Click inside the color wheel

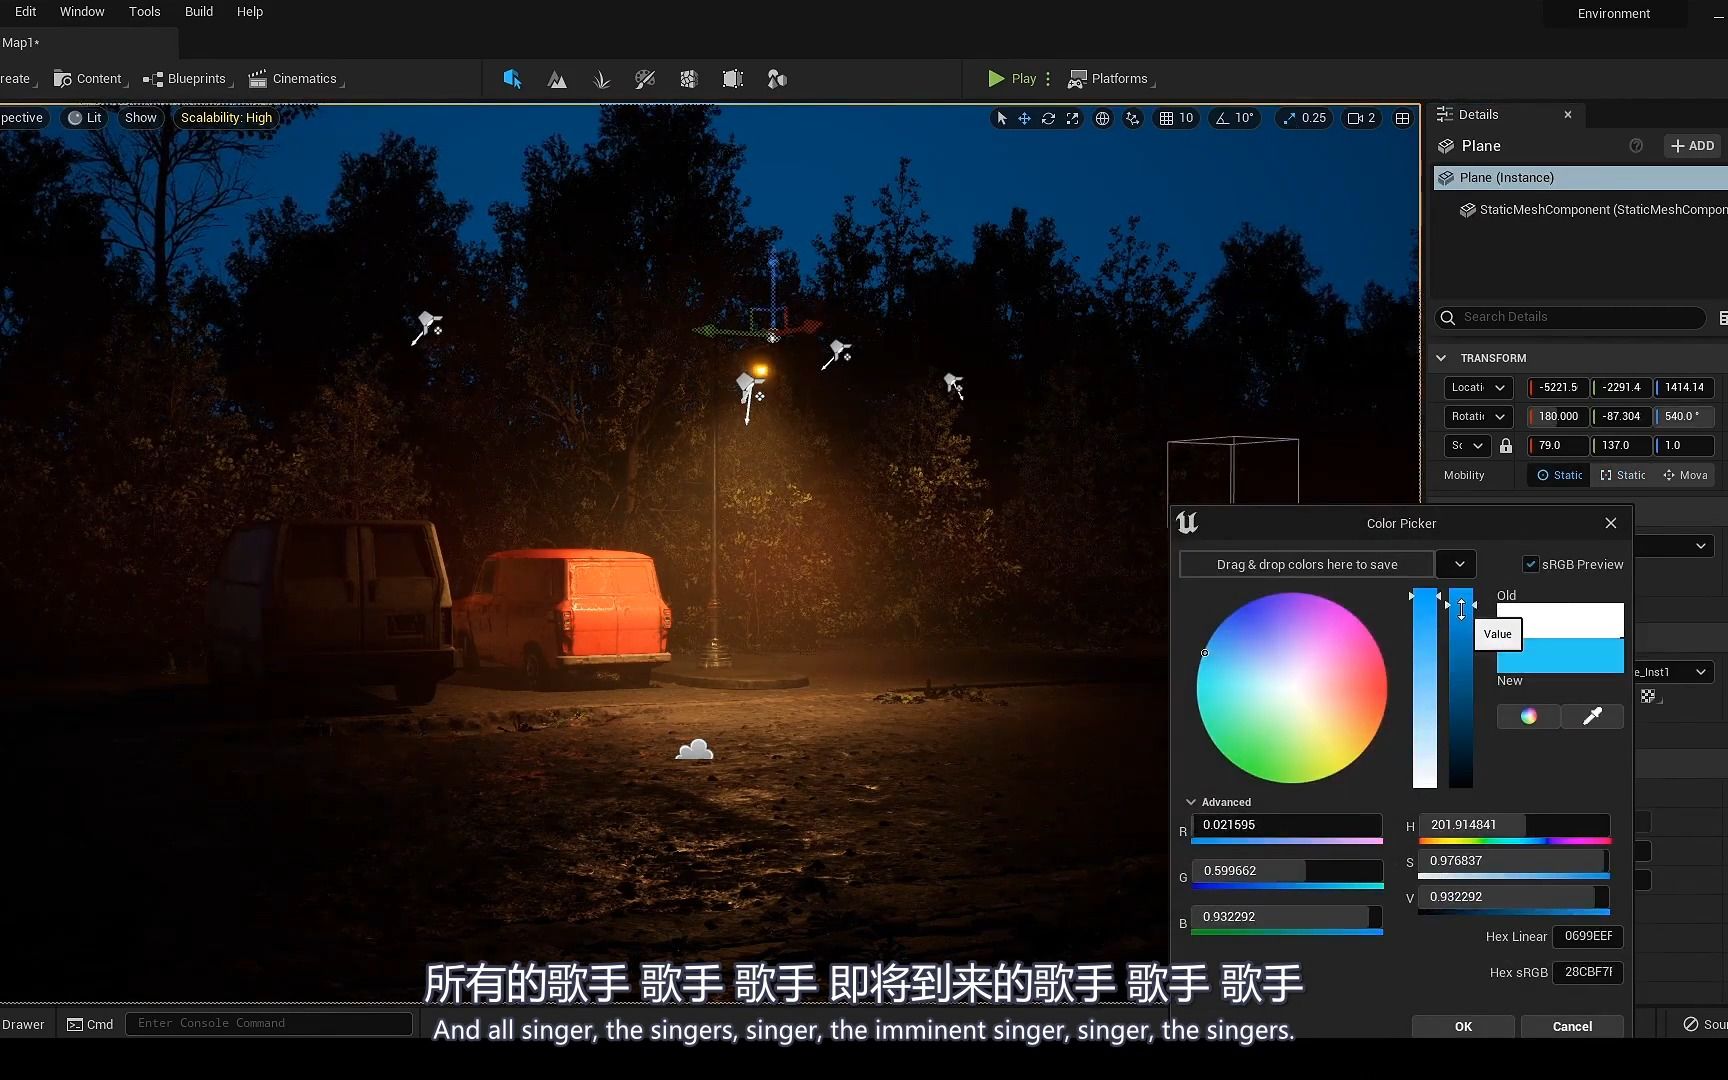tap(1291, 688)
